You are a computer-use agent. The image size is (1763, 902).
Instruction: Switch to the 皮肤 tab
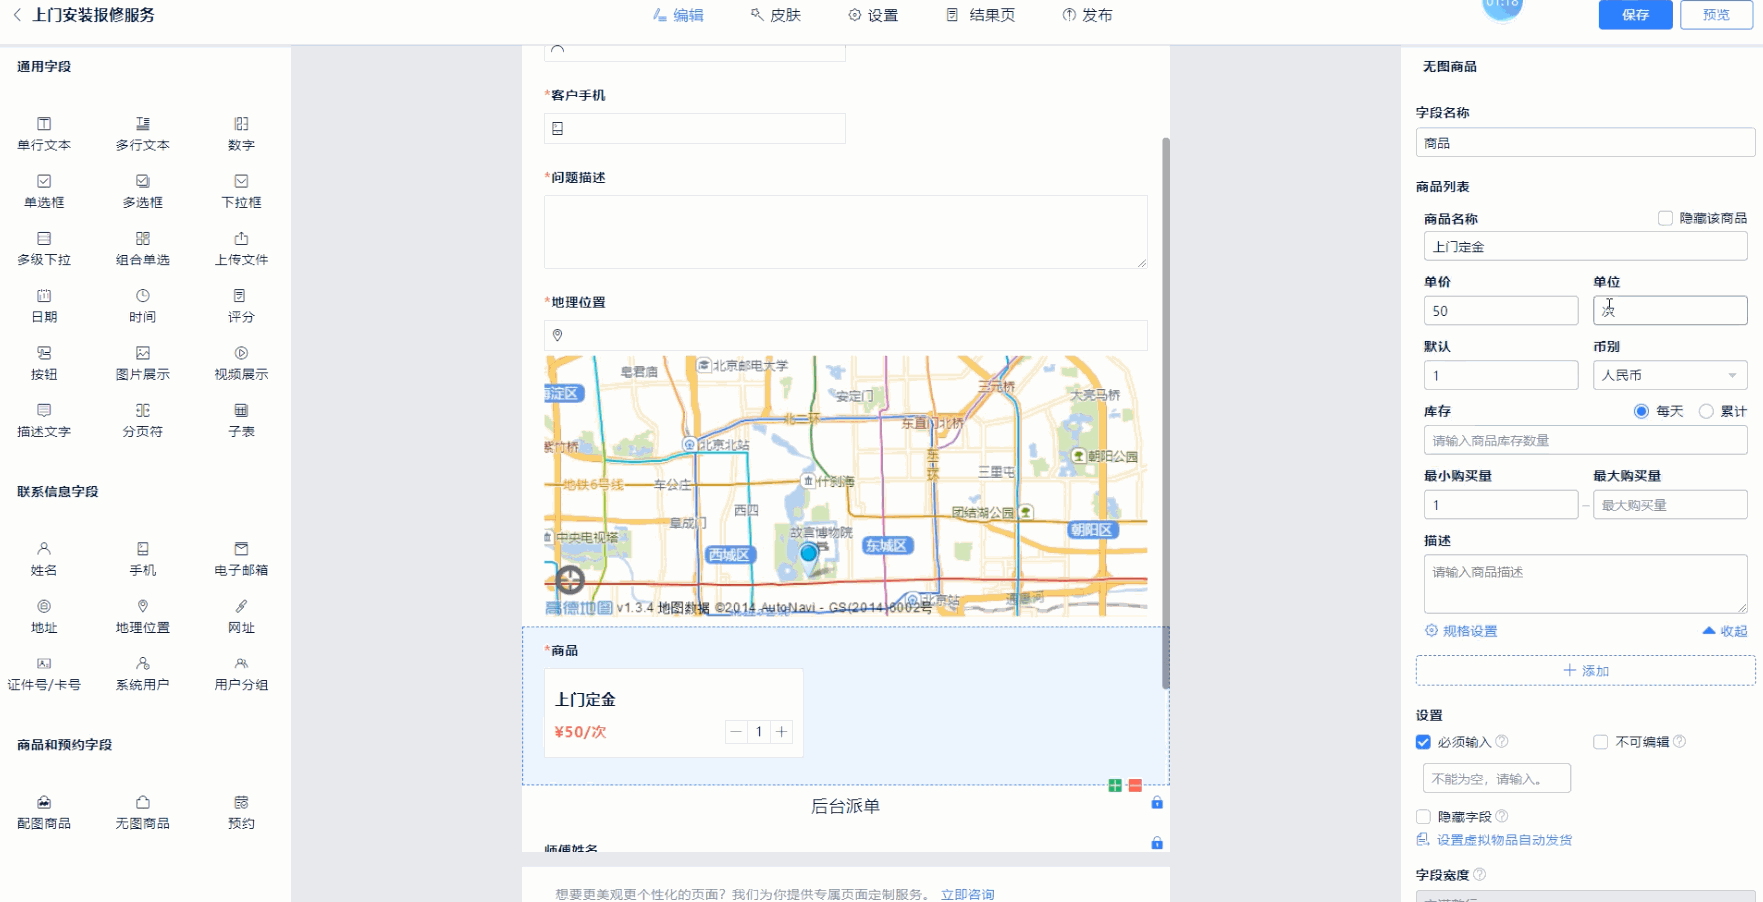tap(776, 15)
